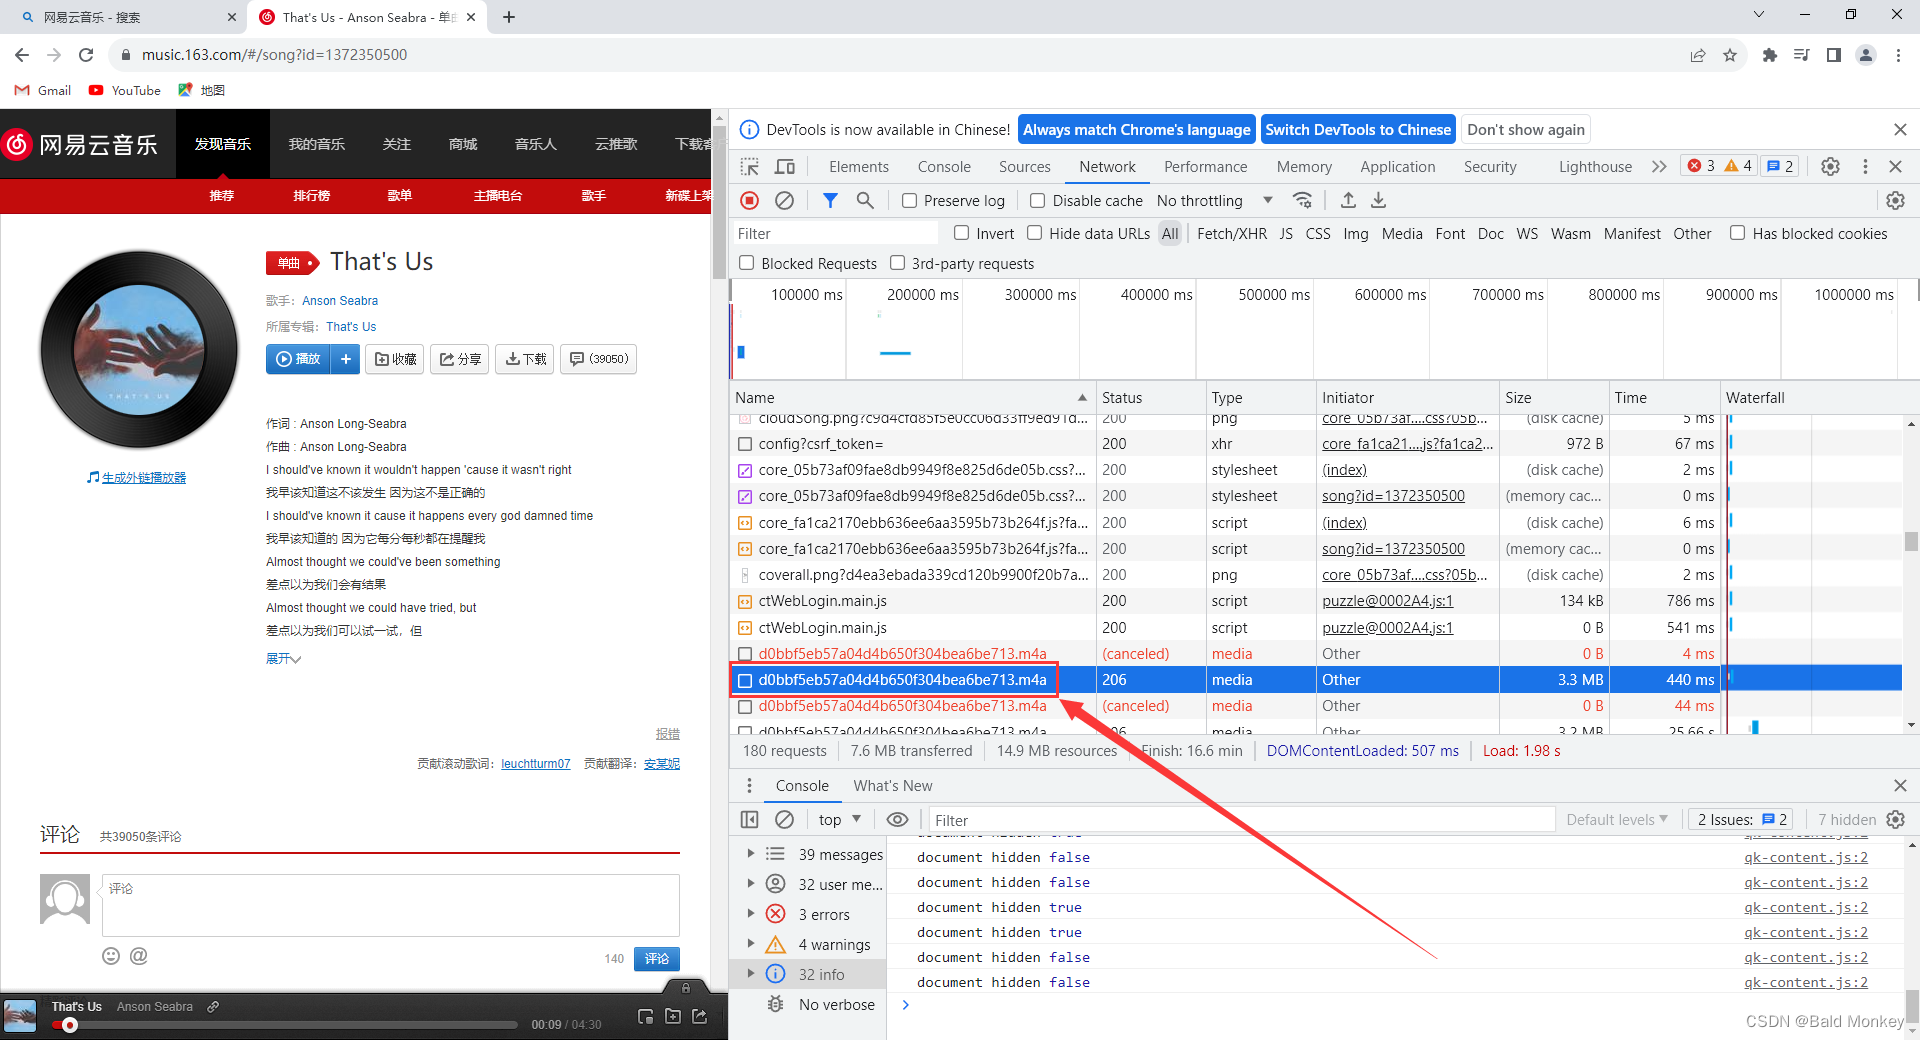Screen dimensions: 1920x1040
Task: Expand 39 messages group
Action: tap(750, 854)
